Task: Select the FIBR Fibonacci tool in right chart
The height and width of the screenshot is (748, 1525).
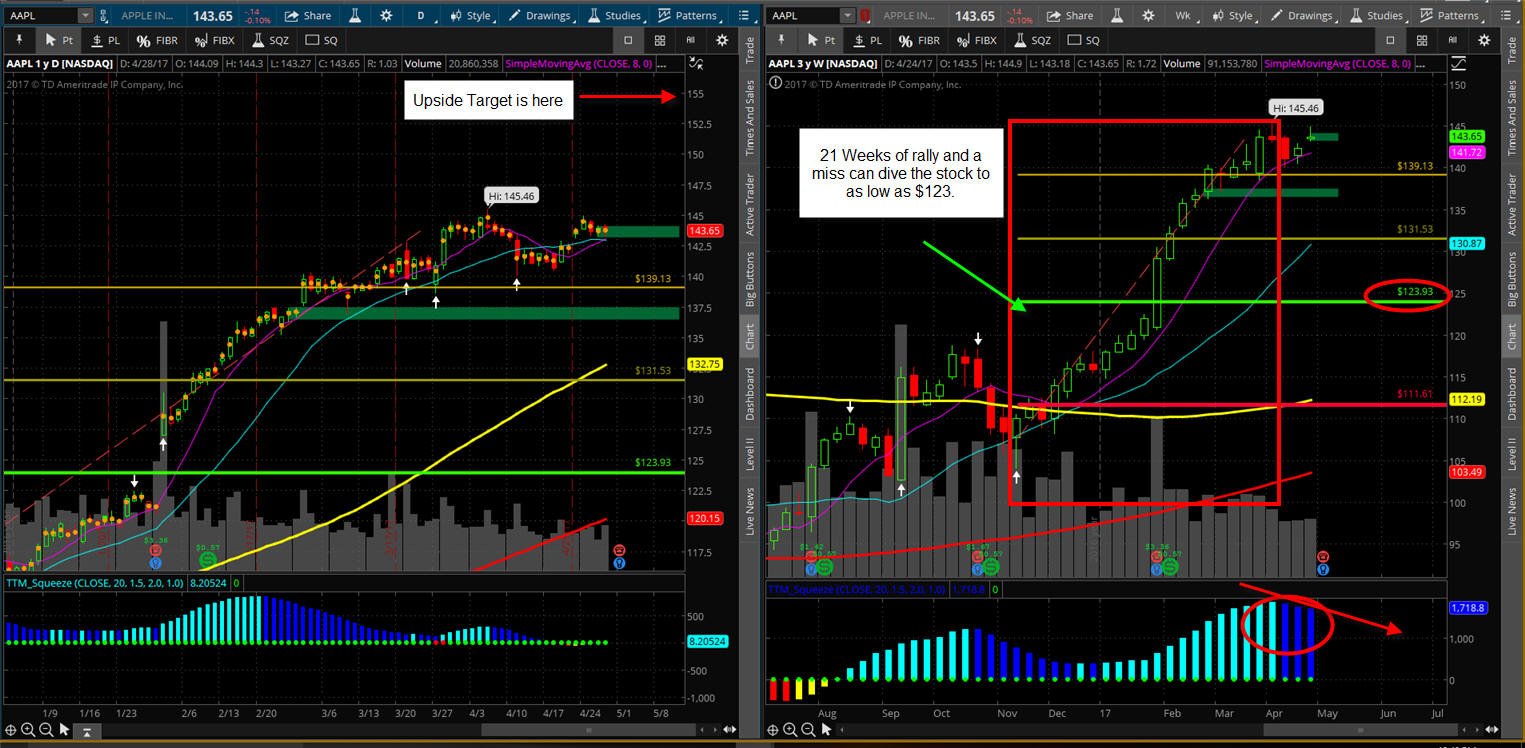Action: click(917, 40)
